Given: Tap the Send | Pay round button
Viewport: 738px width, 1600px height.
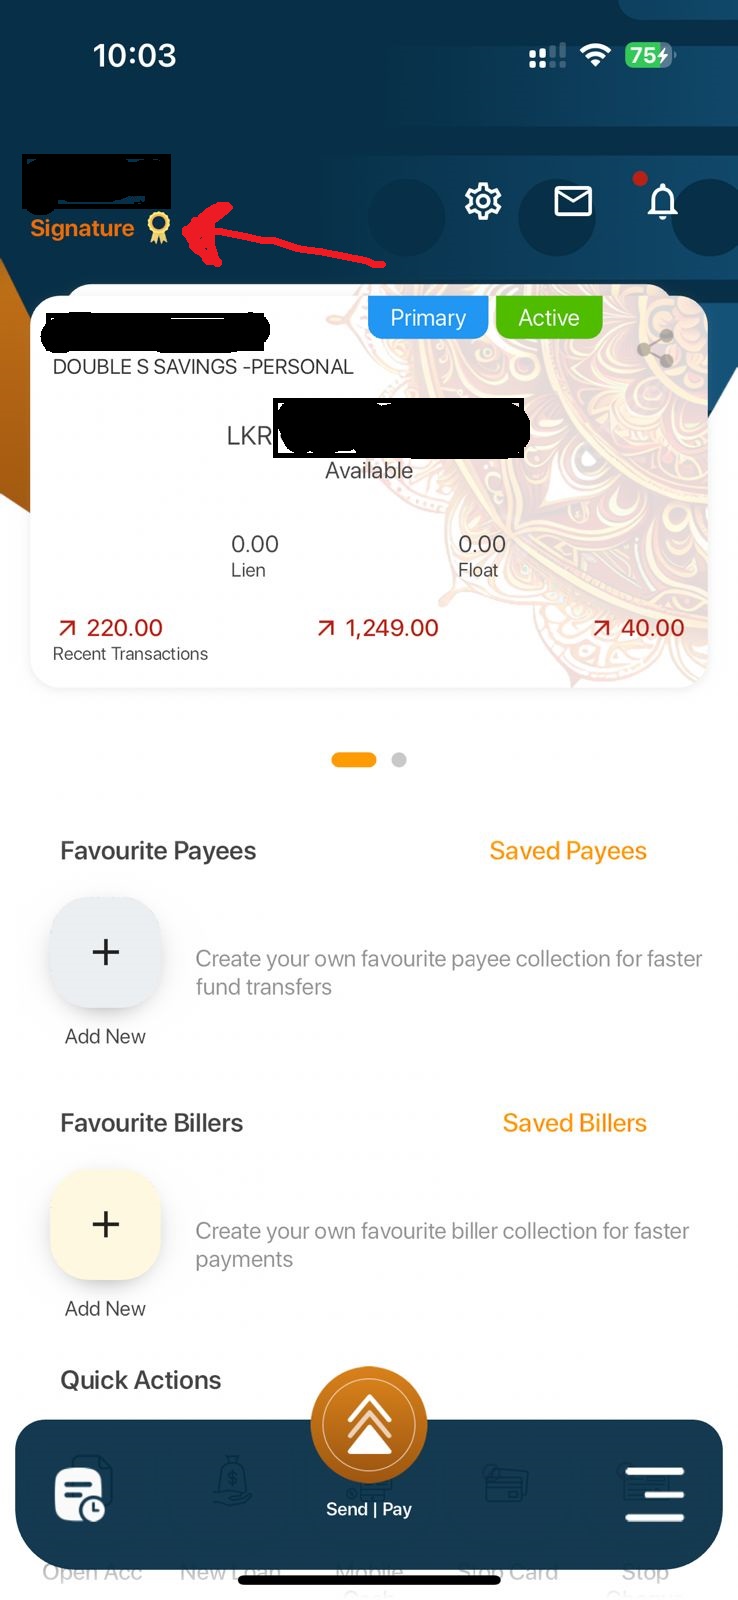Looking at the screenshot, I should click(x=369, y=1426).
